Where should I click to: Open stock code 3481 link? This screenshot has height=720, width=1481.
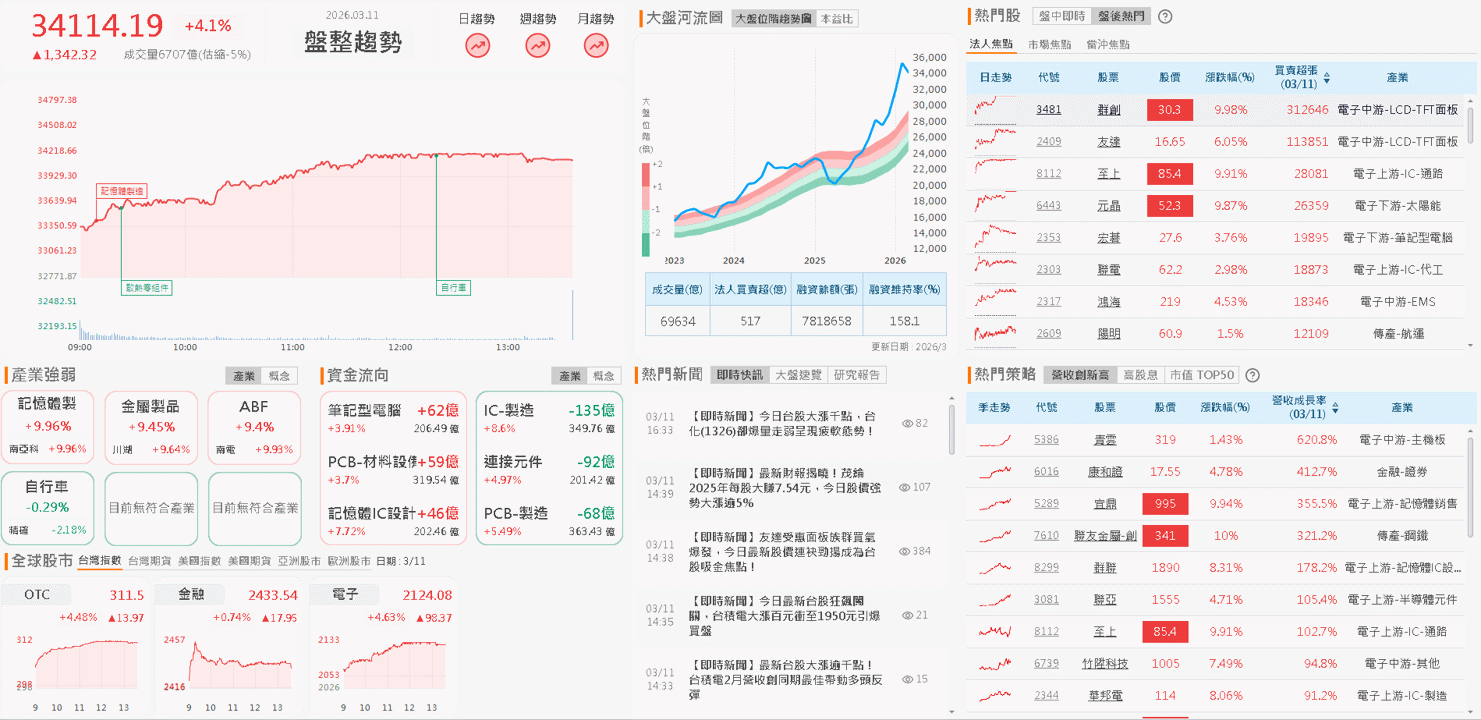pyautogui.click(x=1048, y=109)
